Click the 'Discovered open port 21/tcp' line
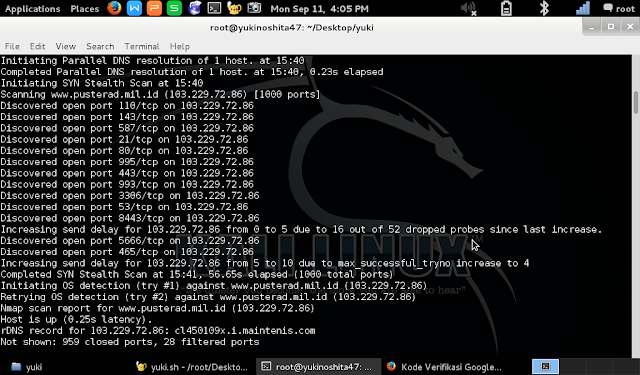This screenshot has height=375, width=640. click(124, 140)
